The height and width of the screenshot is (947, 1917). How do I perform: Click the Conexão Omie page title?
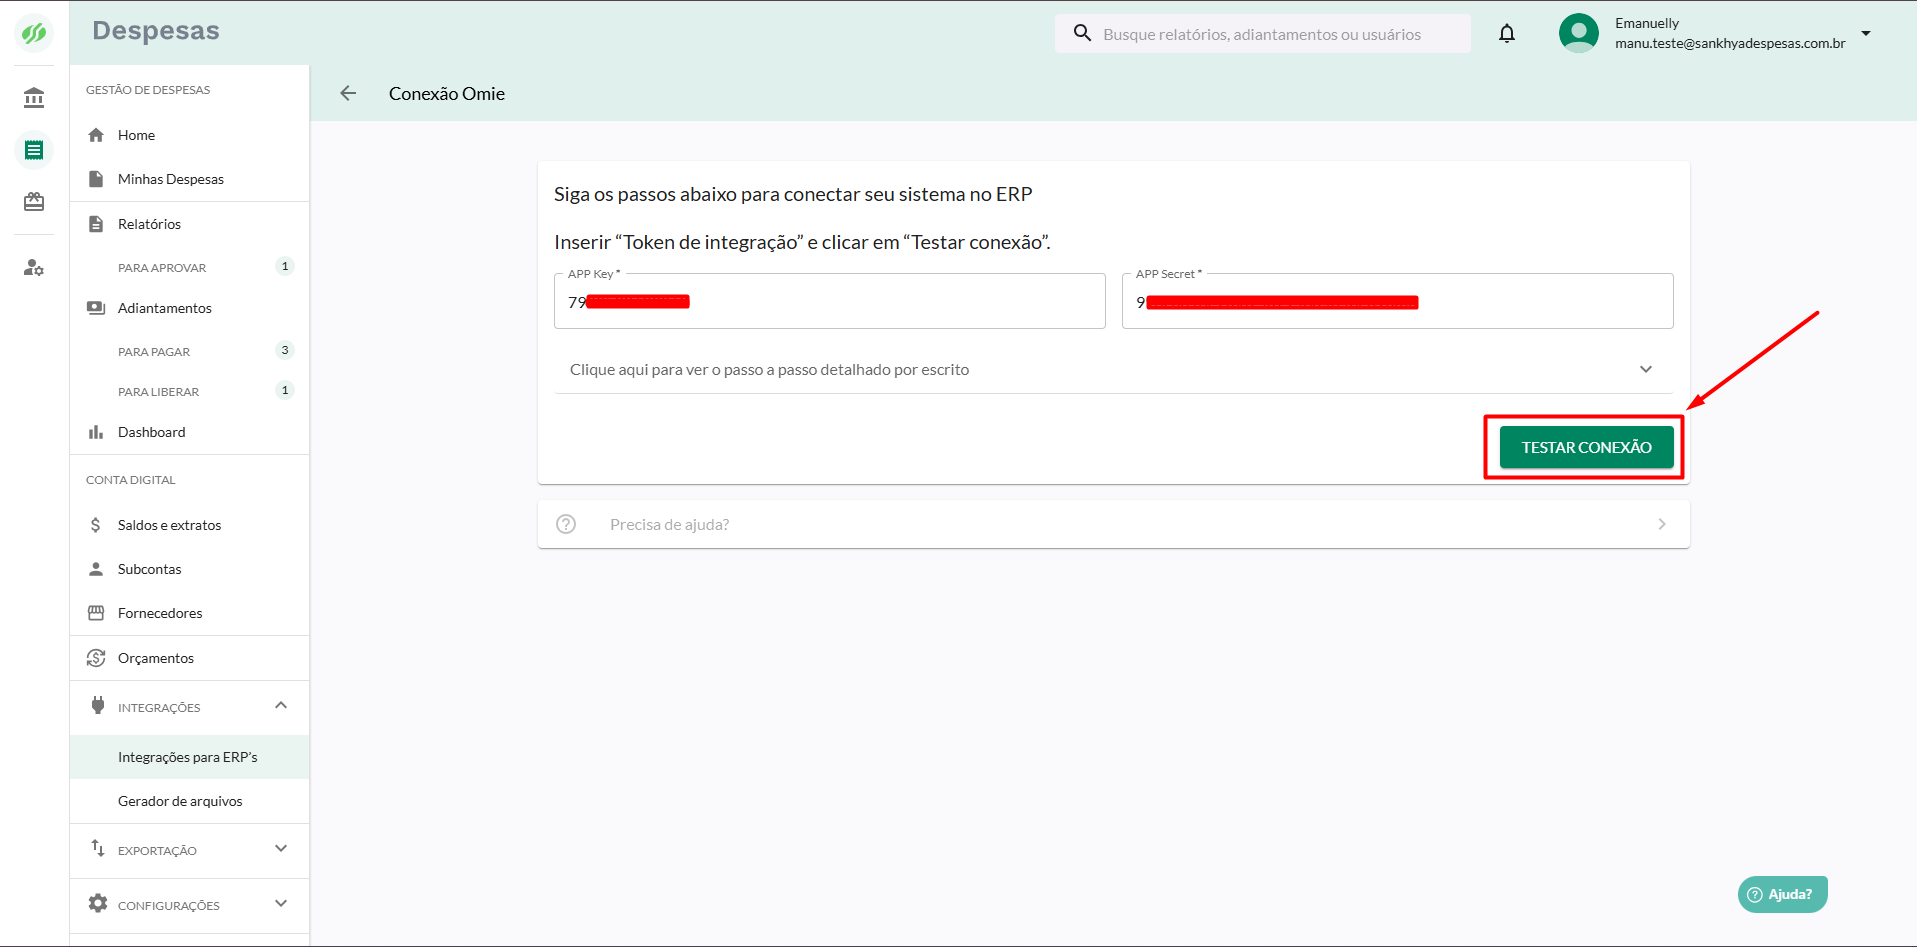tap(447, 93)
